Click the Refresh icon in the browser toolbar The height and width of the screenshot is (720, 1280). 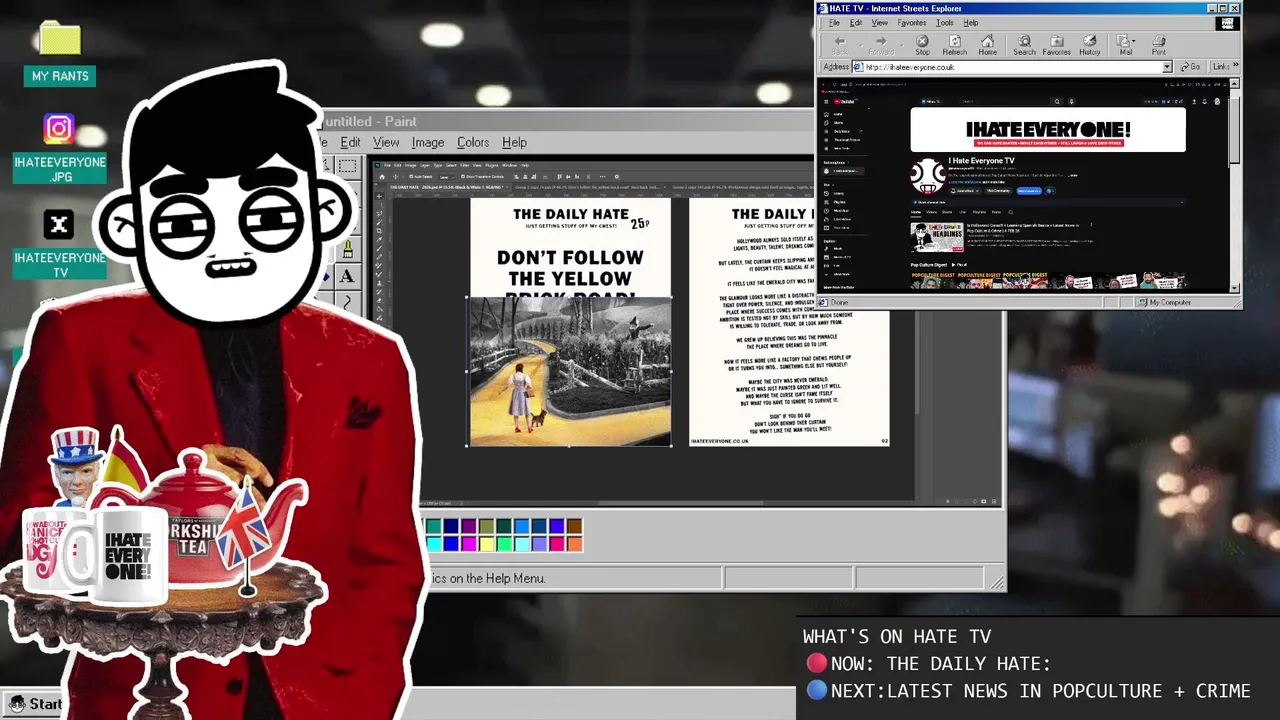(955, 45)
